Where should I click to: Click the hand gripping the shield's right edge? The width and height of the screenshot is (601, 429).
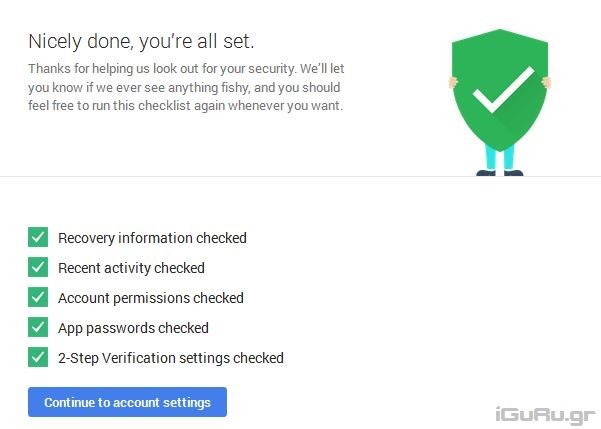click(547, 82)
